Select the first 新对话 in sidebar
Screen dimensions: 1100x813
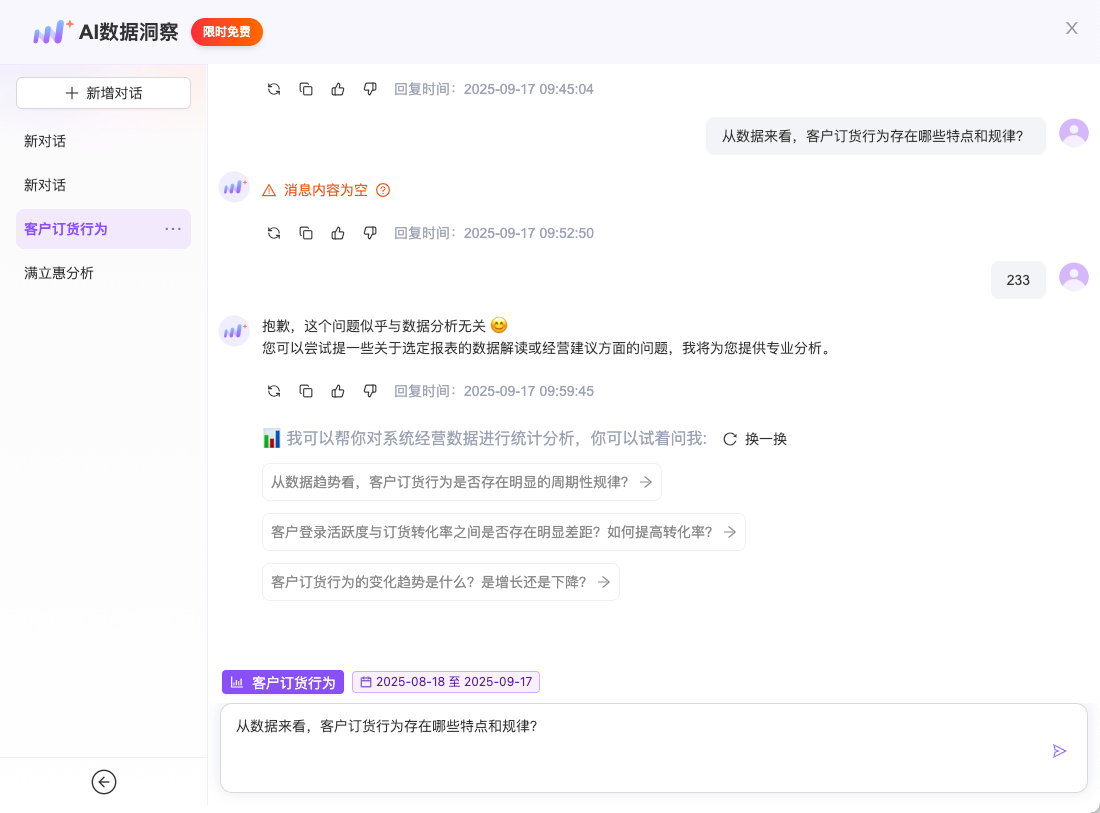[x=45, y=141]
